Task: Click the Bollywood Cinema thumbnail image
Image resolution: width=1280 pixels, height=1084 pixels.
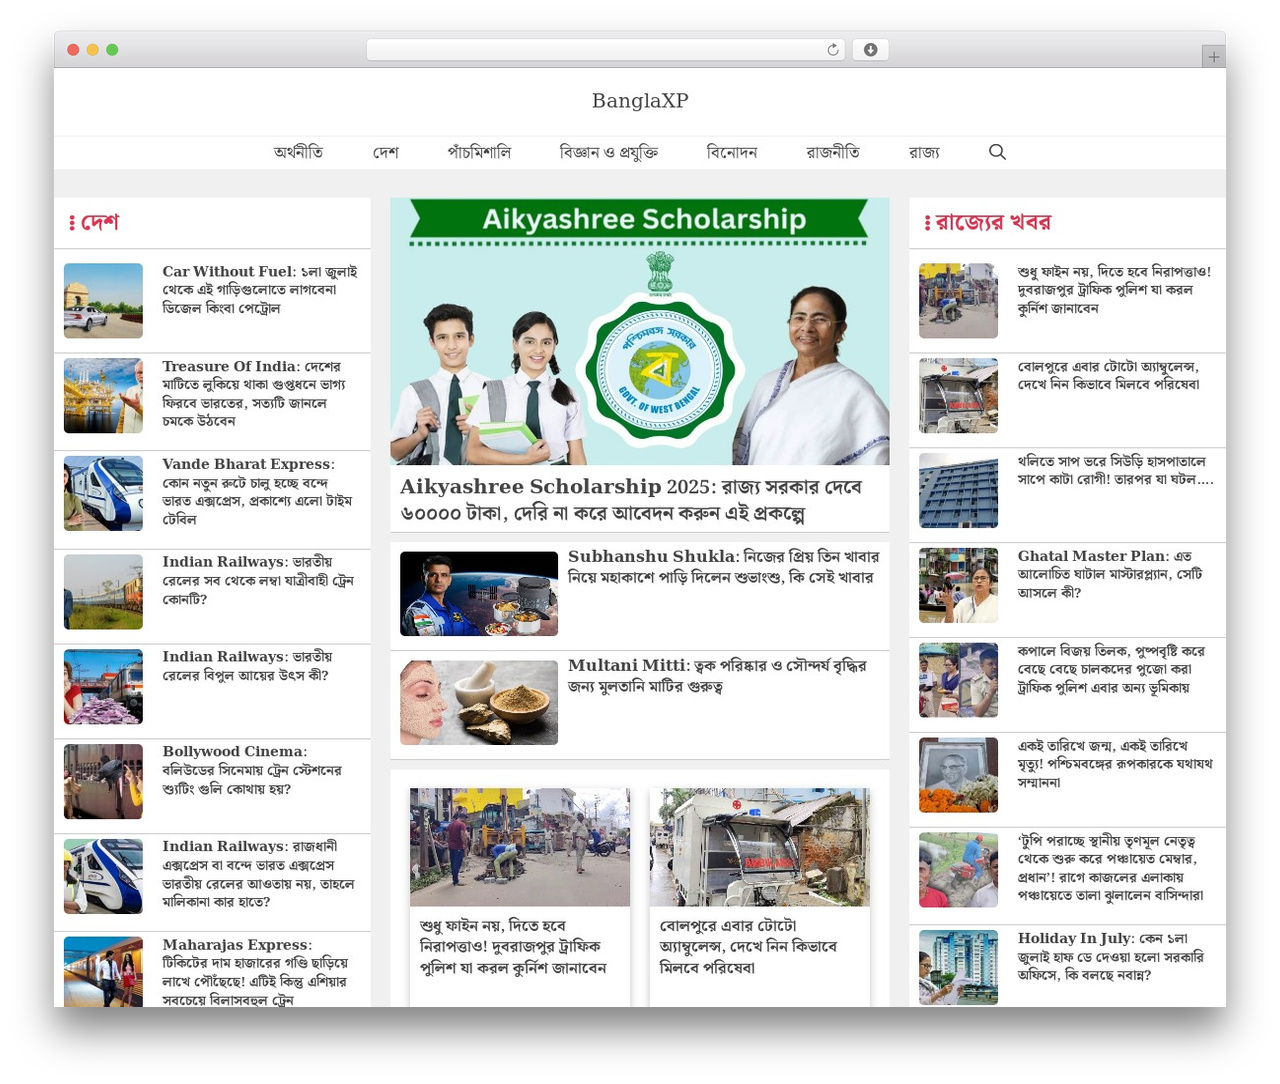Action: click(103, 781)
